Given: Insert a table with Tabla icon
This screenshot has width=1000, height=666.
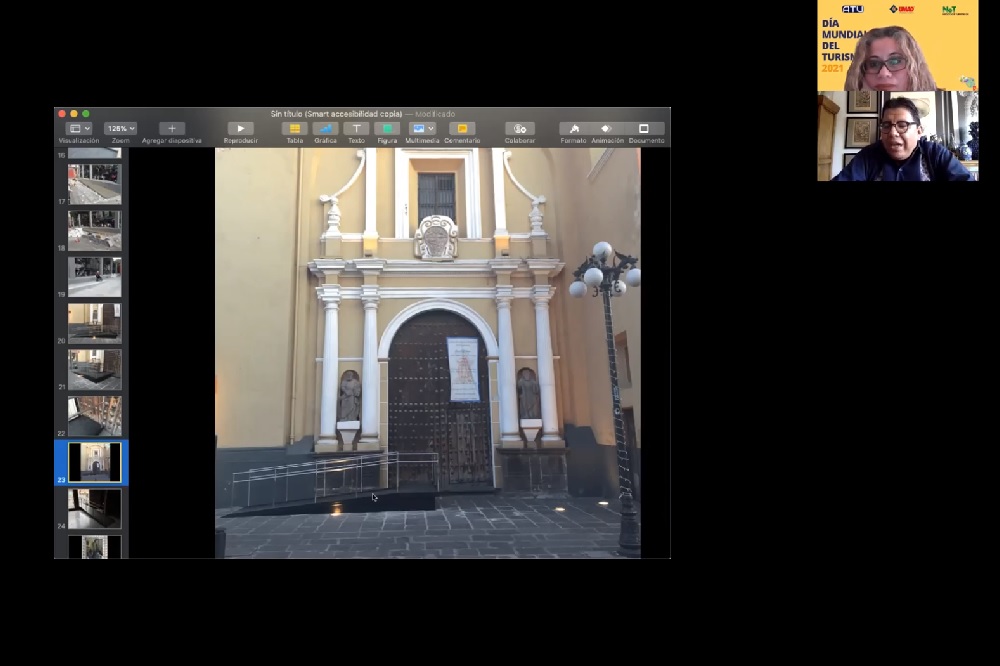Looking at the screenshot, I should tap(294, 129).
